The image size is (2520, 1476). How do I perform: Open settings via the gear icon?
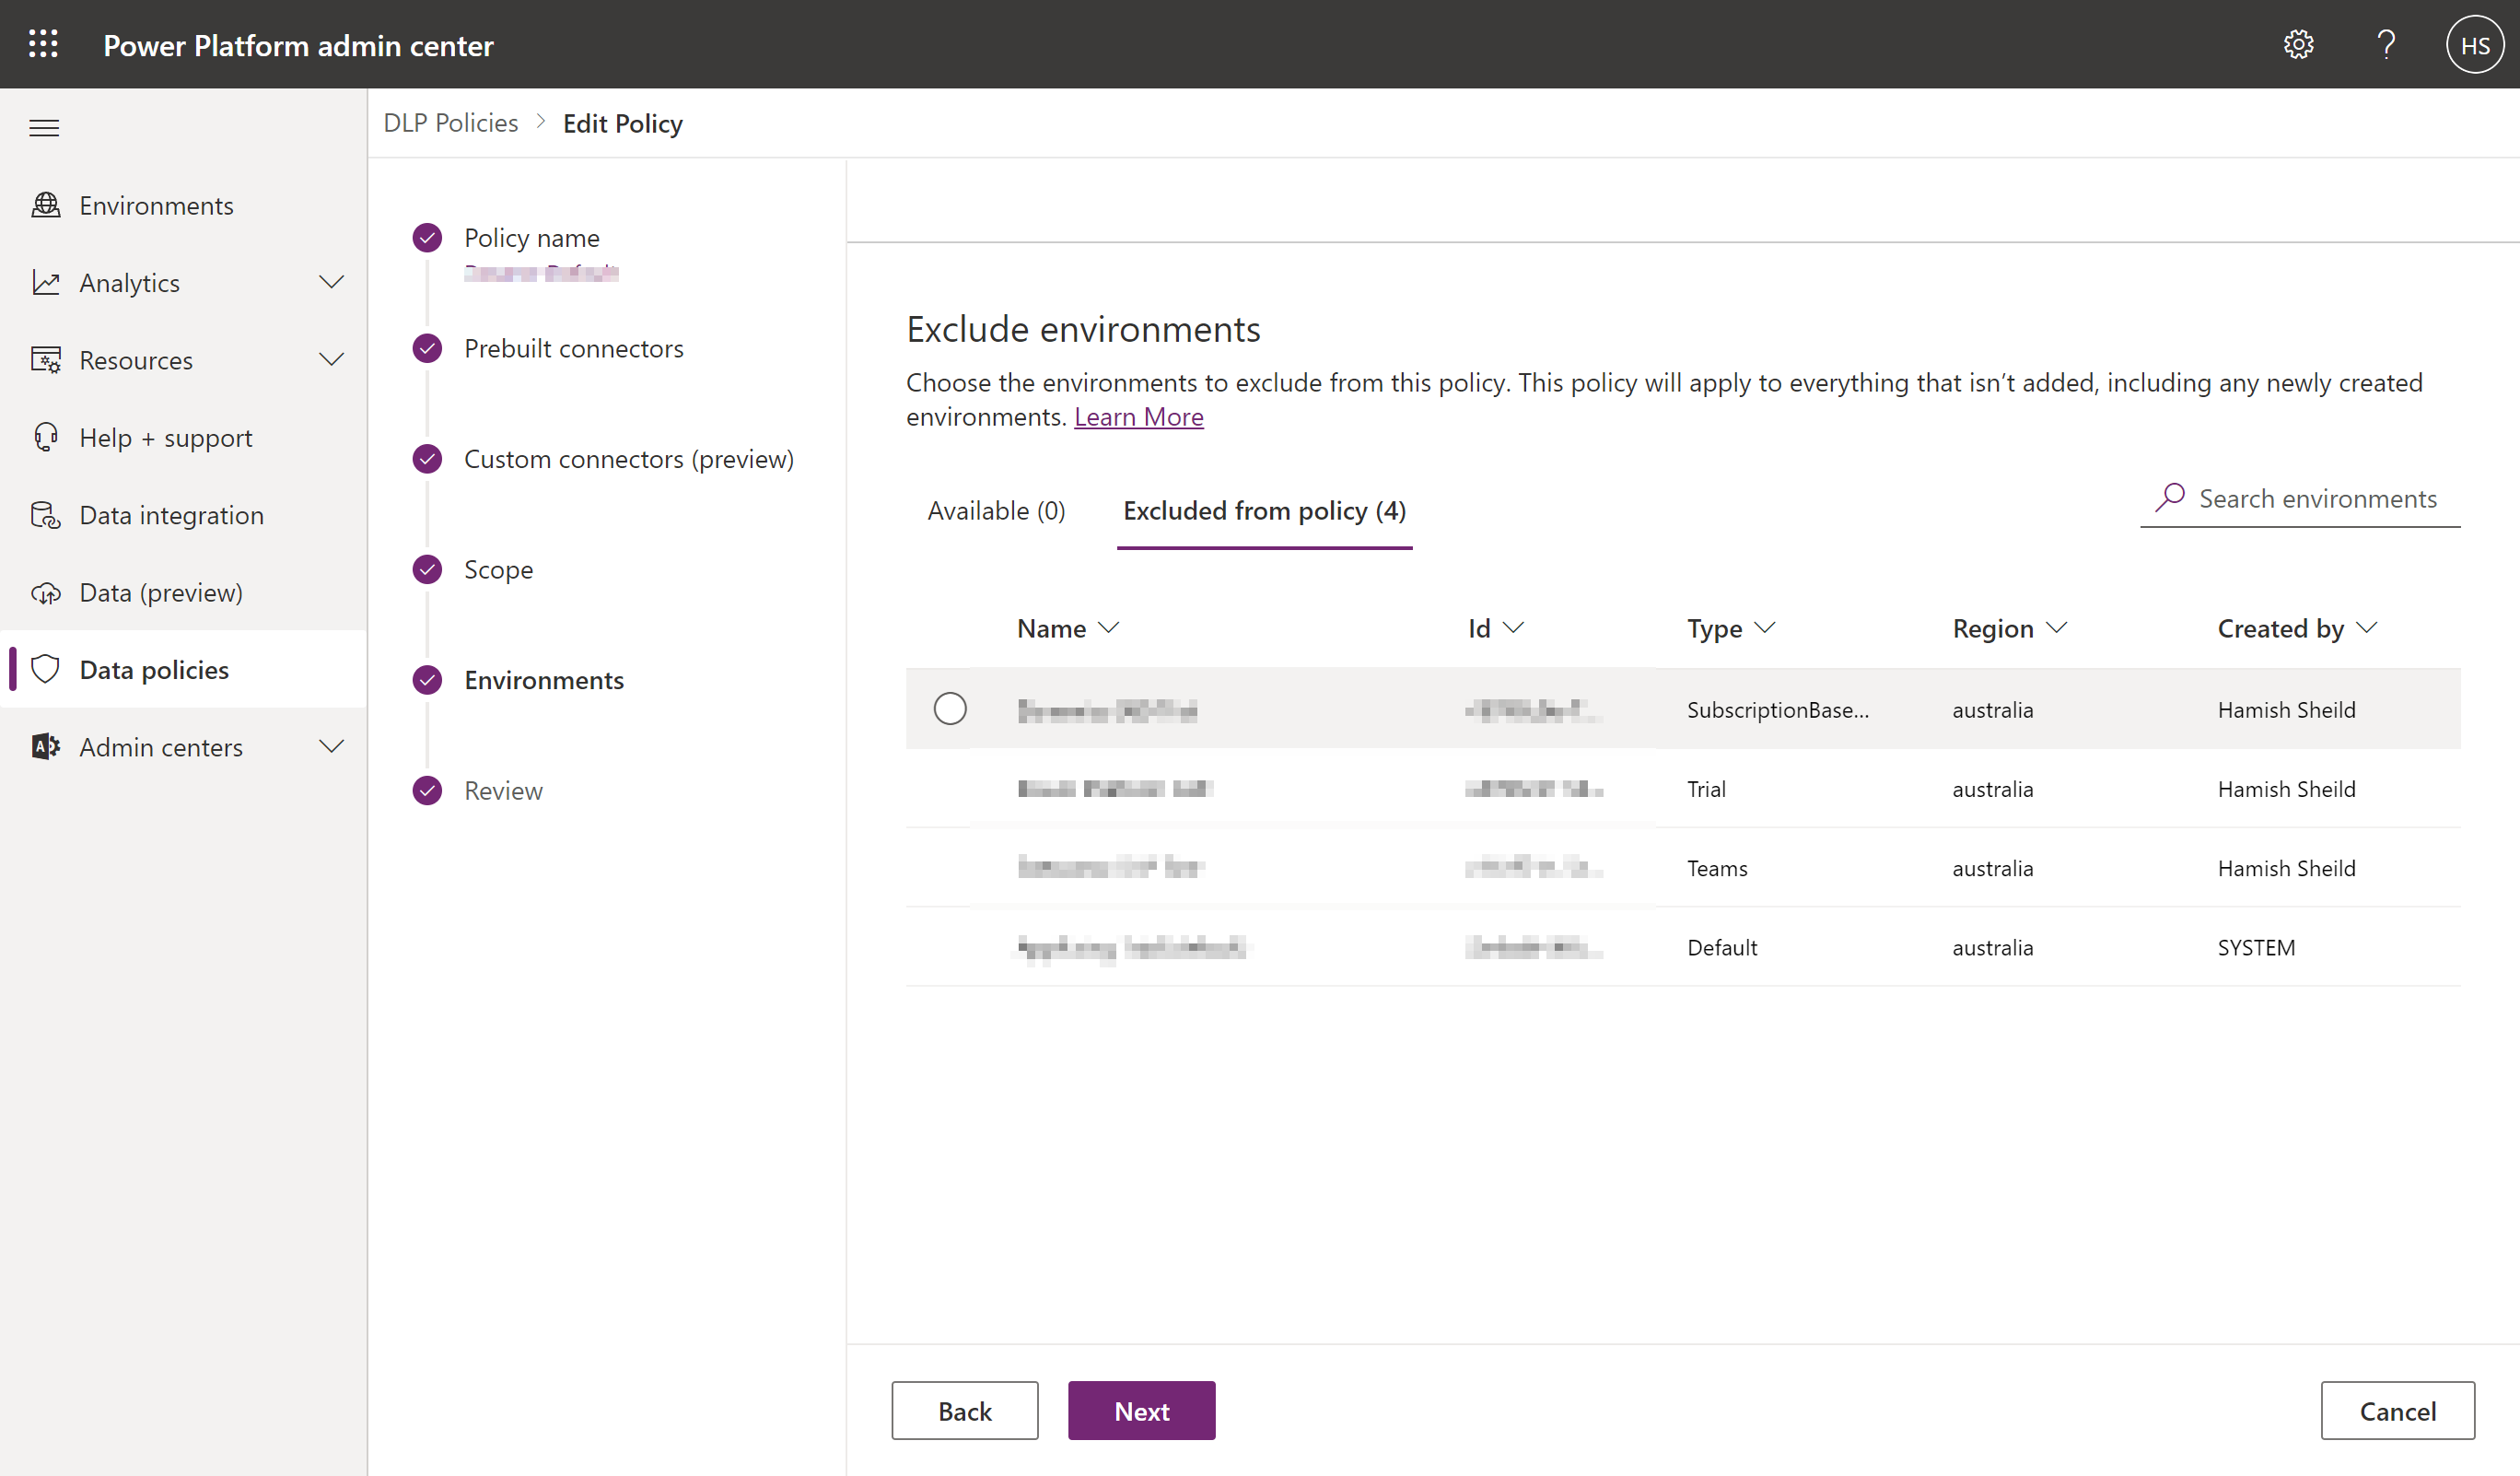(x=2299, y=44)
